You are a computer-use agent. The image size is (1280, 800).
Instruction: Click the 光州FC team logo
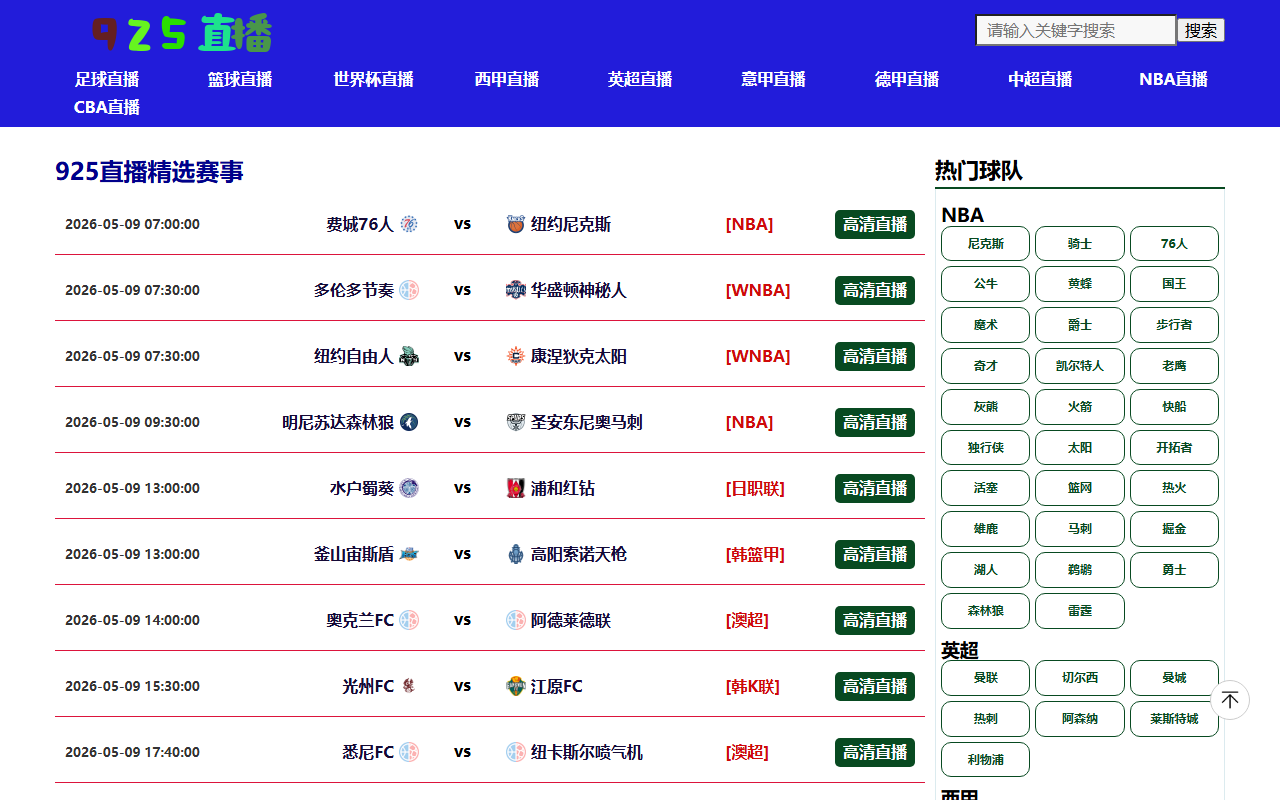[x=409, y=686]
